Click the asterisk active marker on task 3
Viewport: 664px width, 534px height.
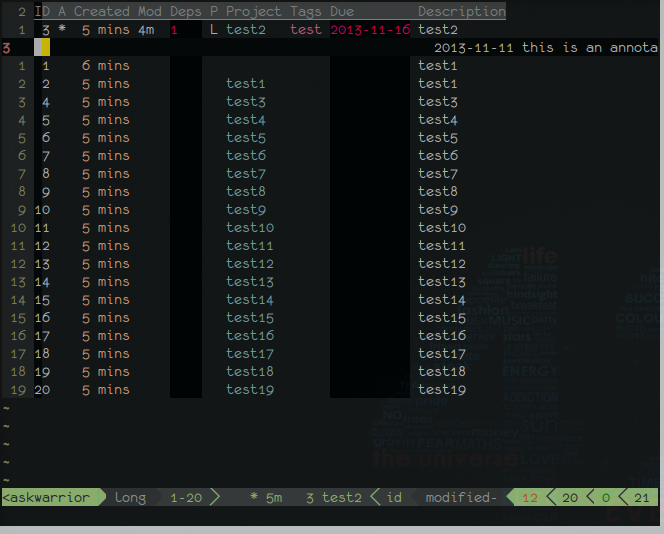pyautogui.click(x=62, y=30)
